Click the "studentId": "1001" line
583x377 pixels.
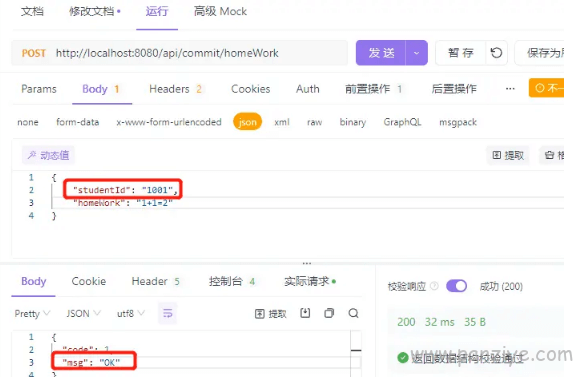point(124,190)
